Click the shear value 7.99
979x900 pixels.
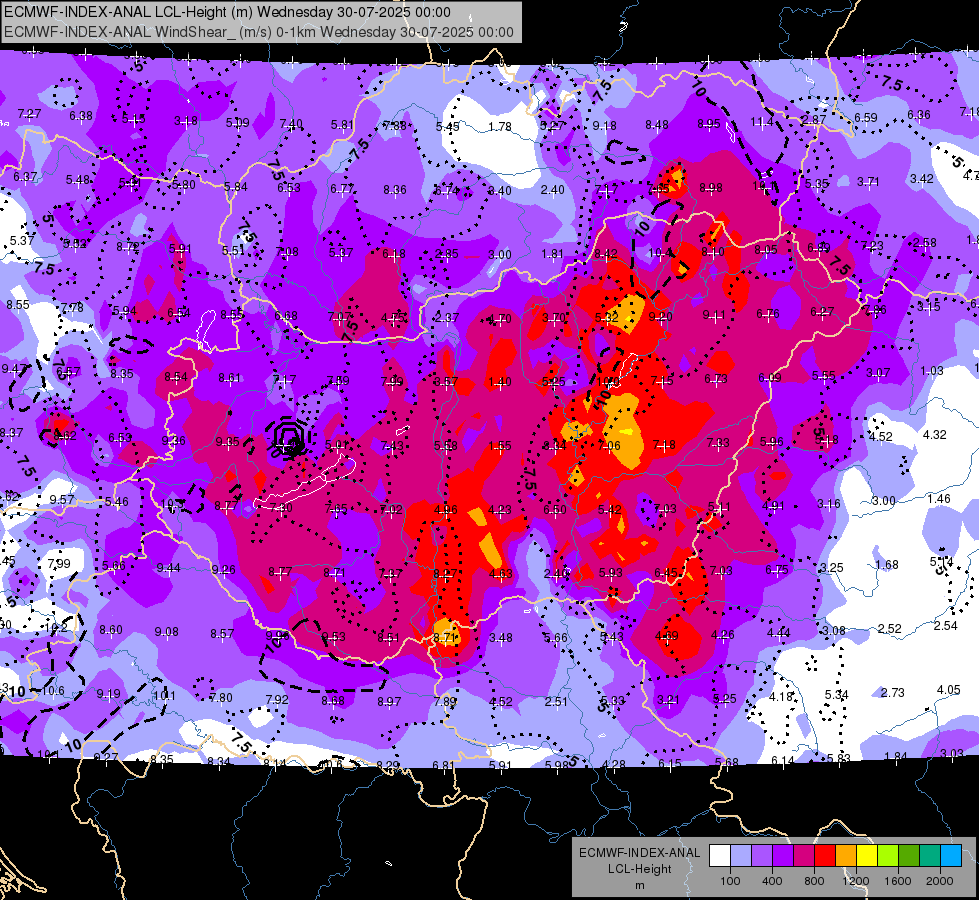(x=59, y=563)
